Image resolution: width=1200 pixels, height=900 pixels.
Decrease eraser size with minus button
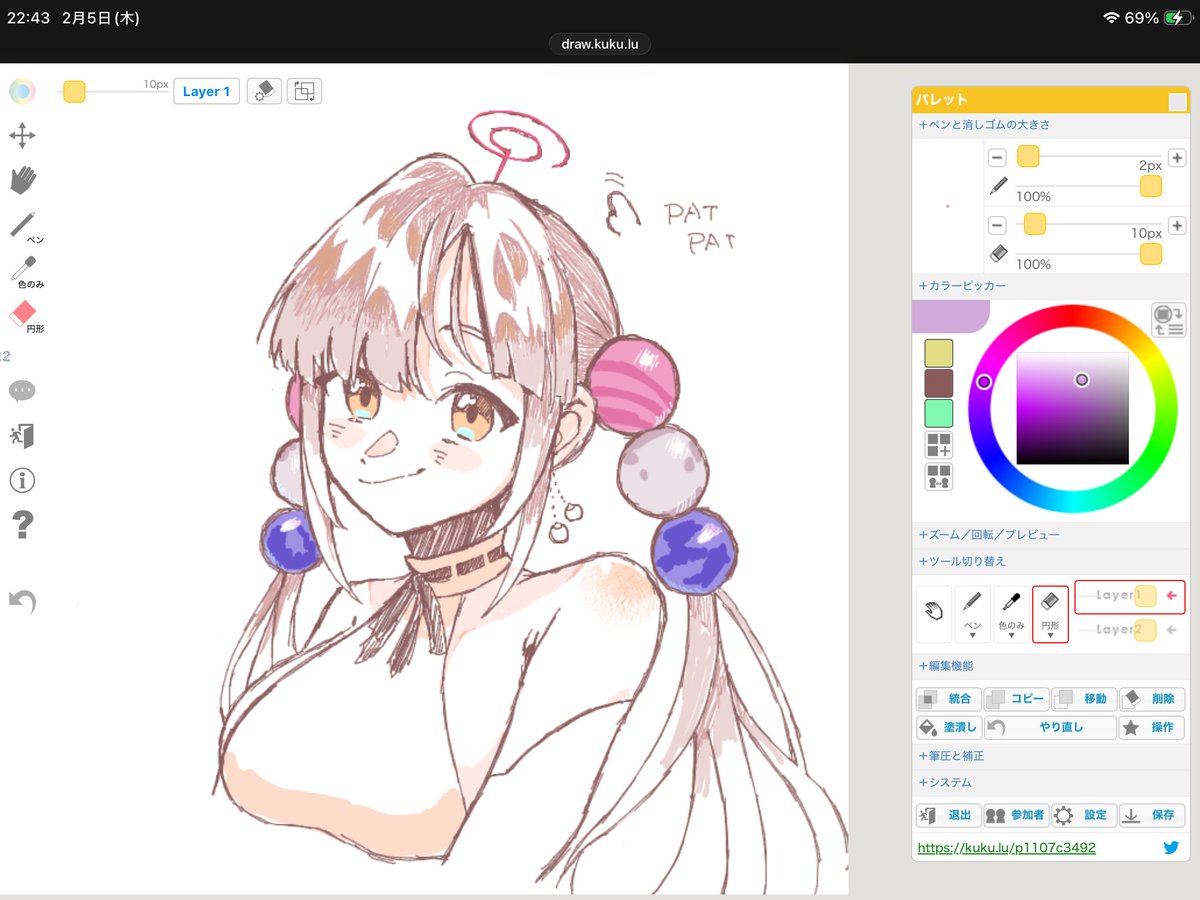point(997,224)
